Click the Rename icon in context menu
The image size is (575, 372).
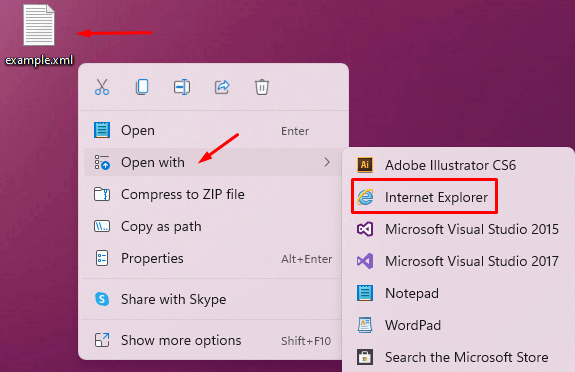pyautogui.click(x=182, y=87)
